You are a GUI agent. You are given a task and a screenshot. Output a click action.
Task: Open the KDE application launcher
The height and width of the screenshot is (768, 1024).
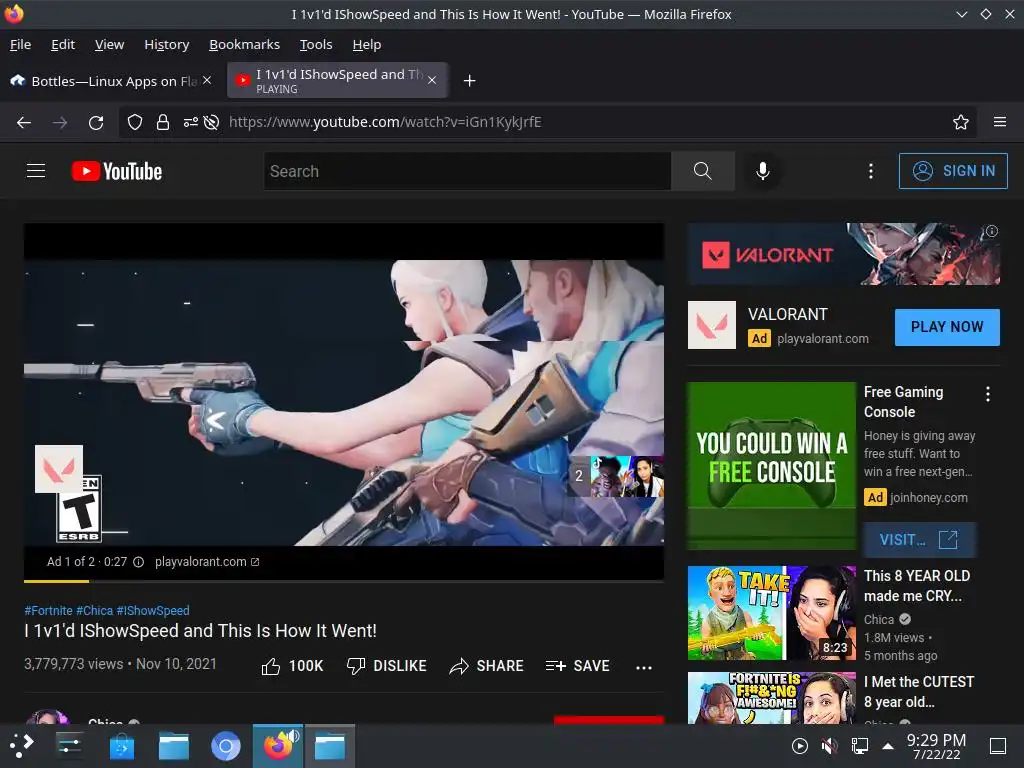pos(22,745)
